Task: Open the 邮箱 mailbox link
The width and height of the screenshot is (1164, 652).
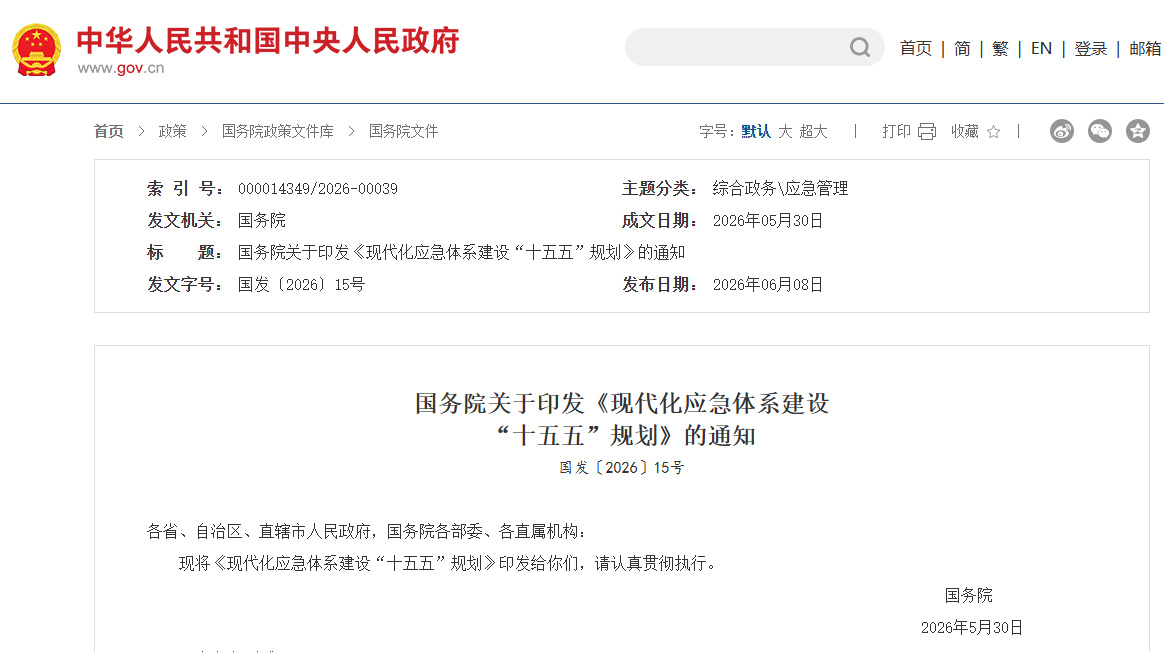Action: [x=1145, y=48]
